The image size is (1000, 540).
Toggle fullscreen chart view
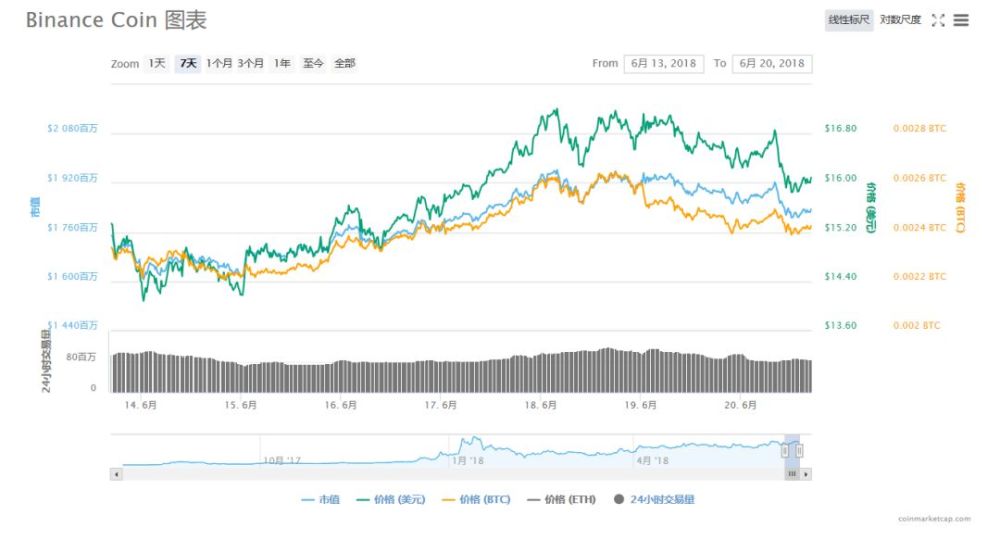click(938, 20)
